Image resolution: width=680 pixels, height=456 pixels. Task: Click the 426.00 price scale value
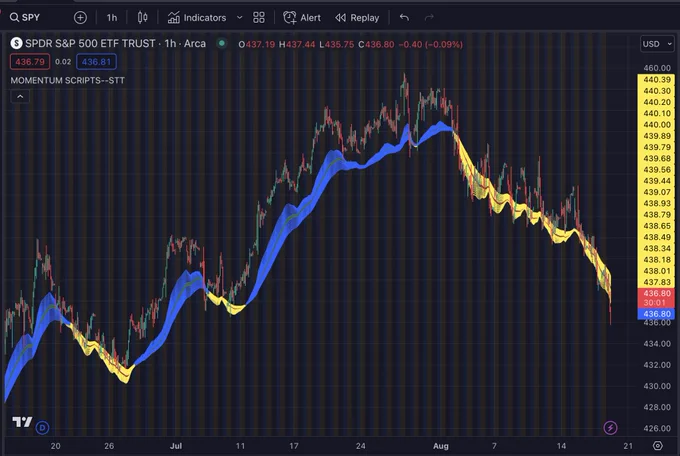pos(657,428)
